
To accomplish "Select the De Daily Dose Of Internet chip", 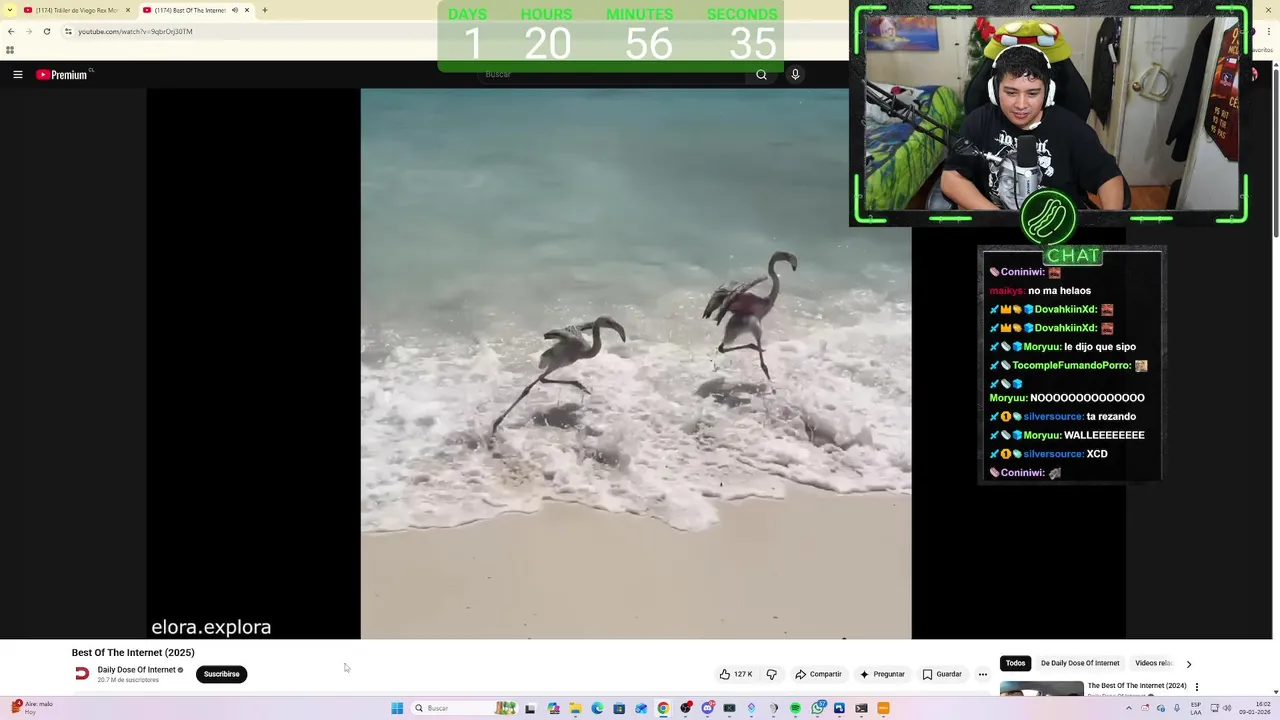I will (1080, 663).
